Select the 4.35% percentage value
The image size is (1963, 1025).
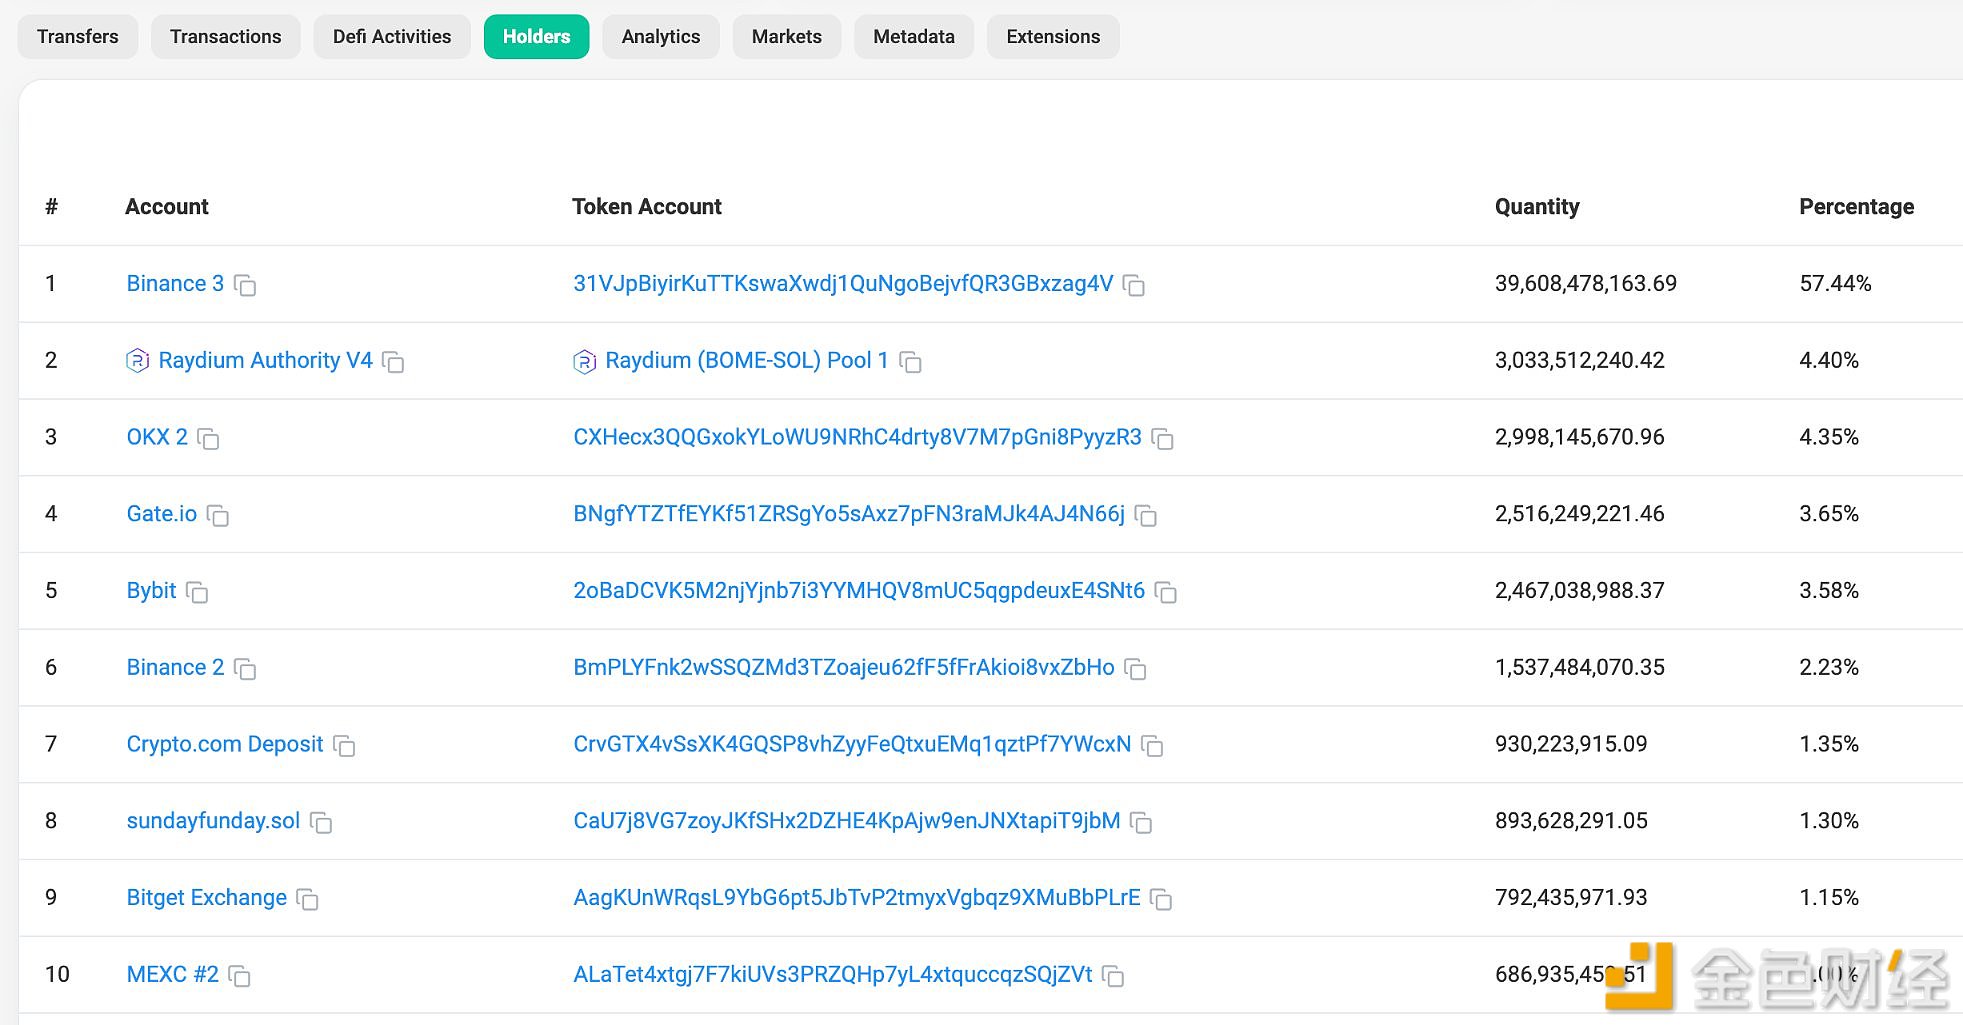pyautogui.click(x=1829, y=438)
